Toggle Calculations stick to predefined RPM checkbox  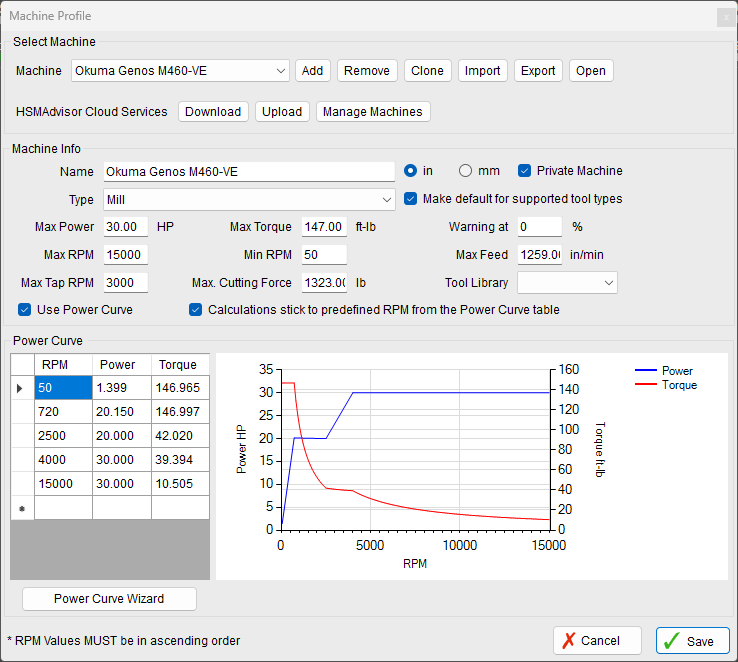196,310
